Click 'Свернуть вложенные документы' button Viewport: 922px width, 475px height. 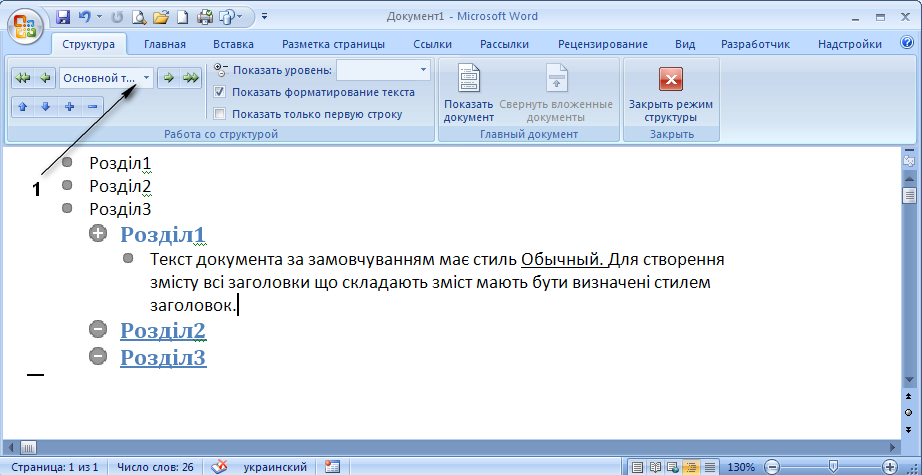tap(556, 93)
